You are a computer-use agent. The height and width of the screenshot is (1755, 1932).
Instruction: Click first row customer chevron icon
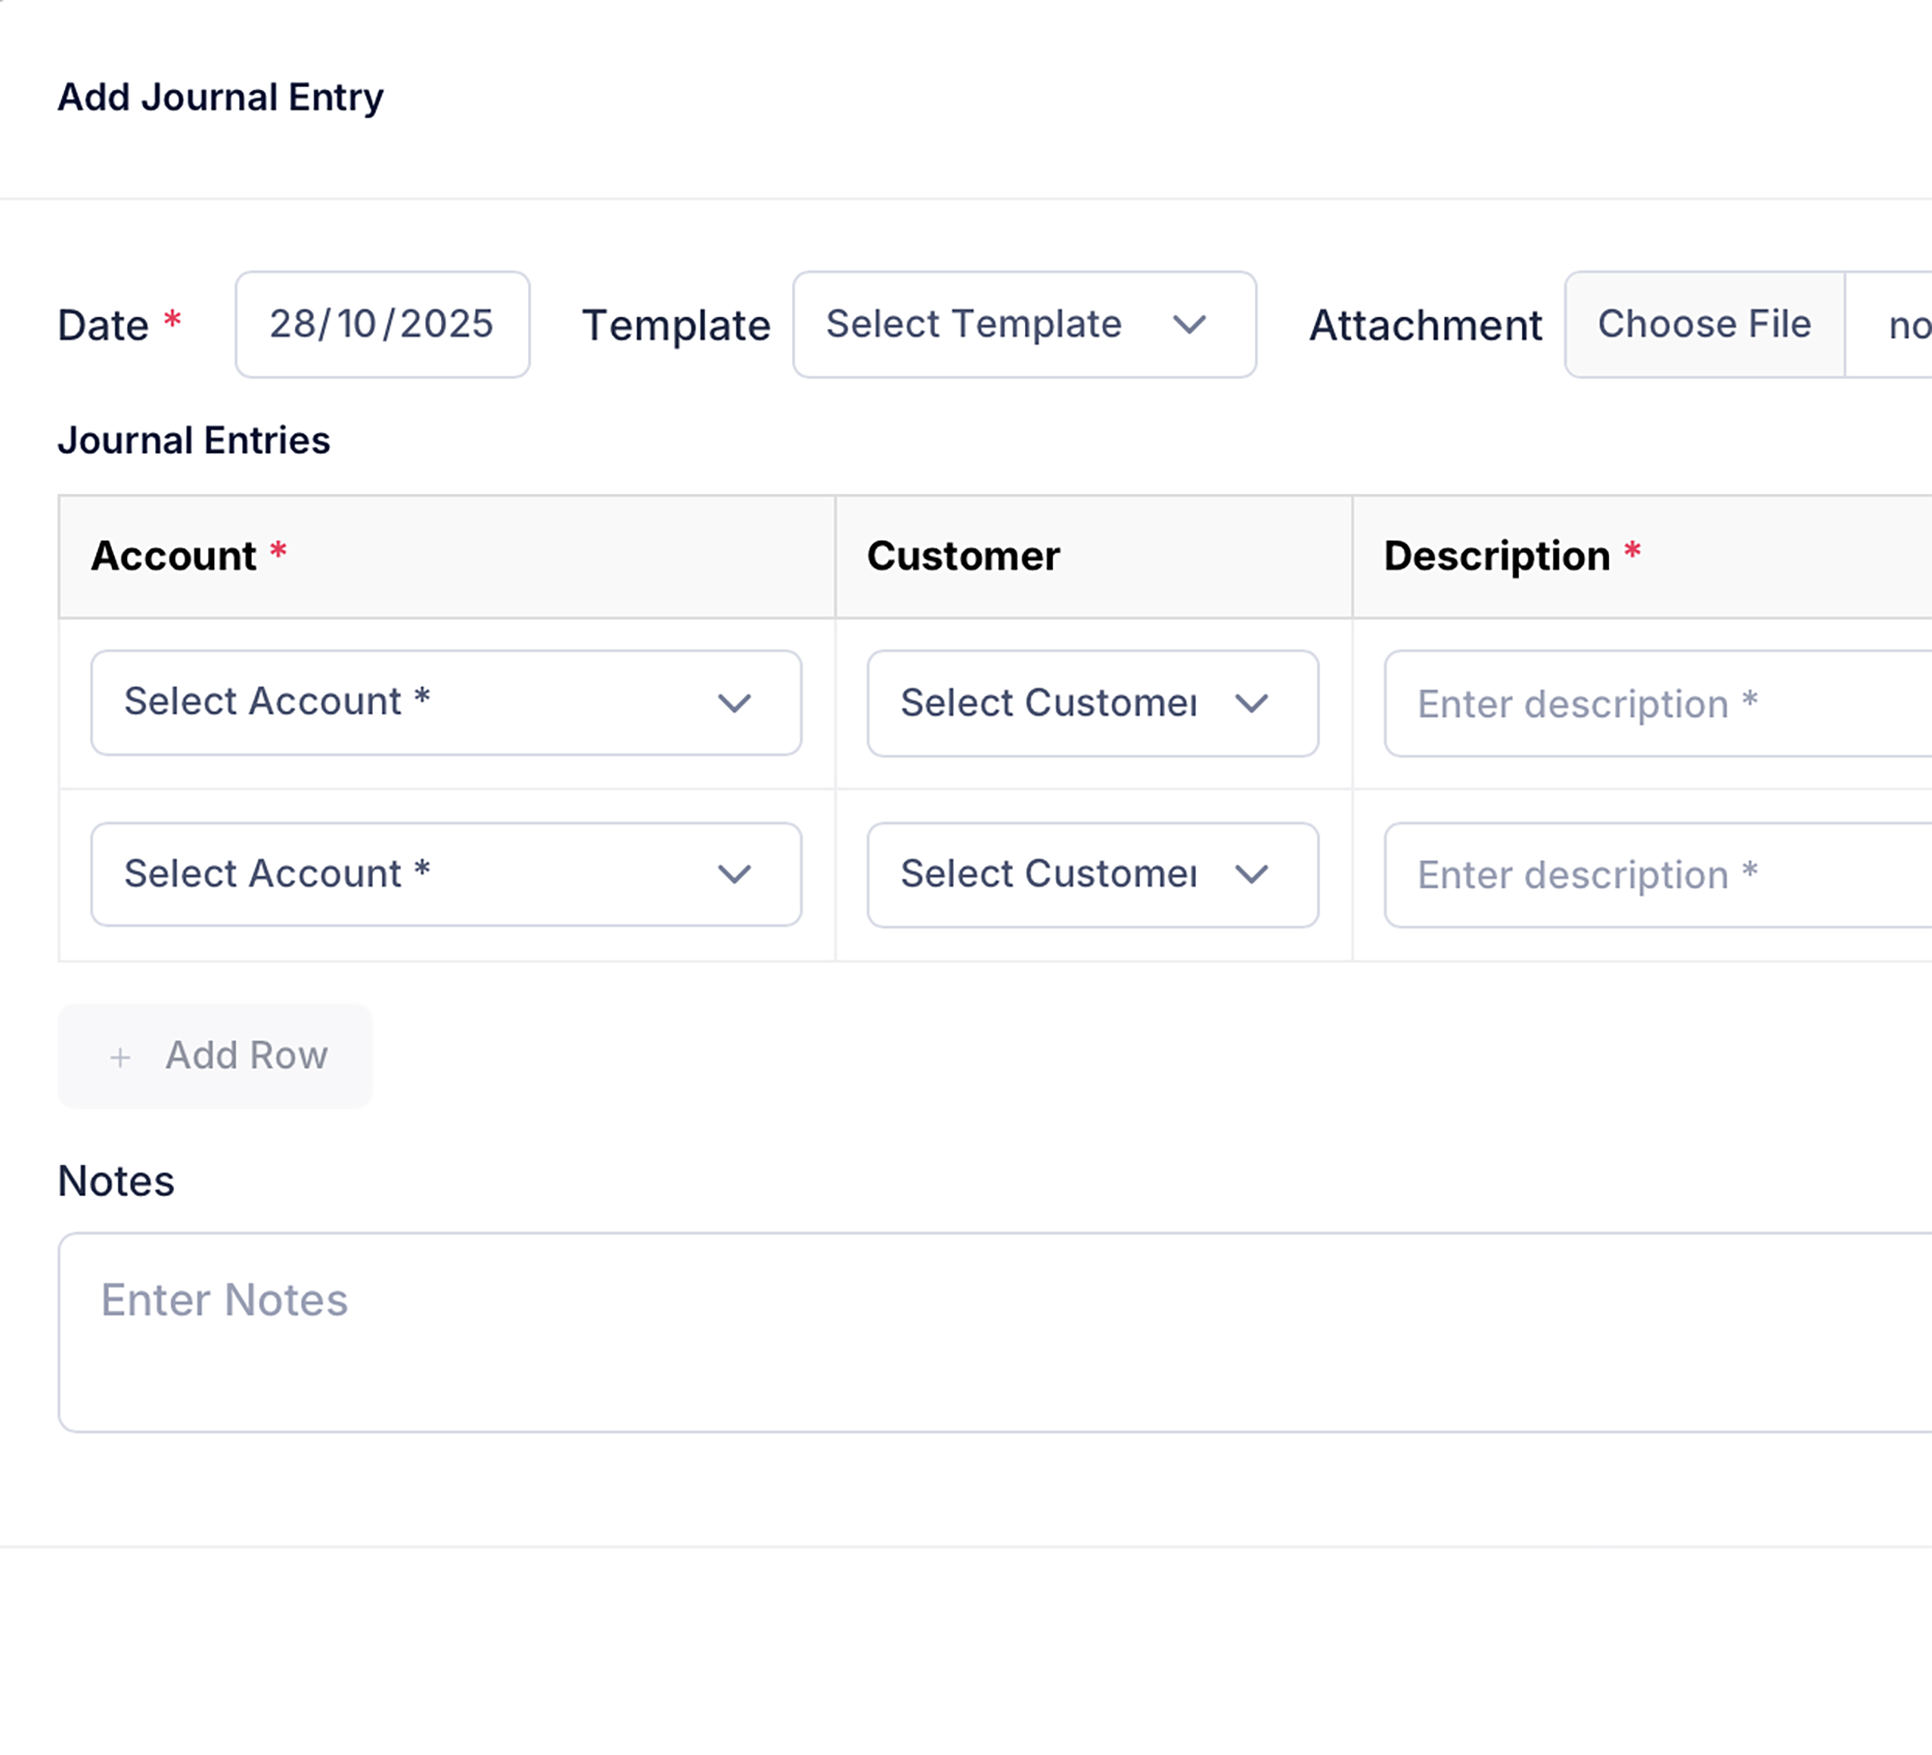pyautogui.click(x=1251, y=703)
